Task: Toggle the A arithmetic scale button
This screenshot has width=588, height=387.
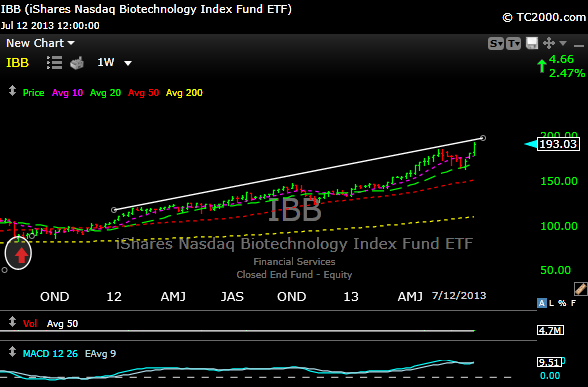Action: [x=542, y=303]
